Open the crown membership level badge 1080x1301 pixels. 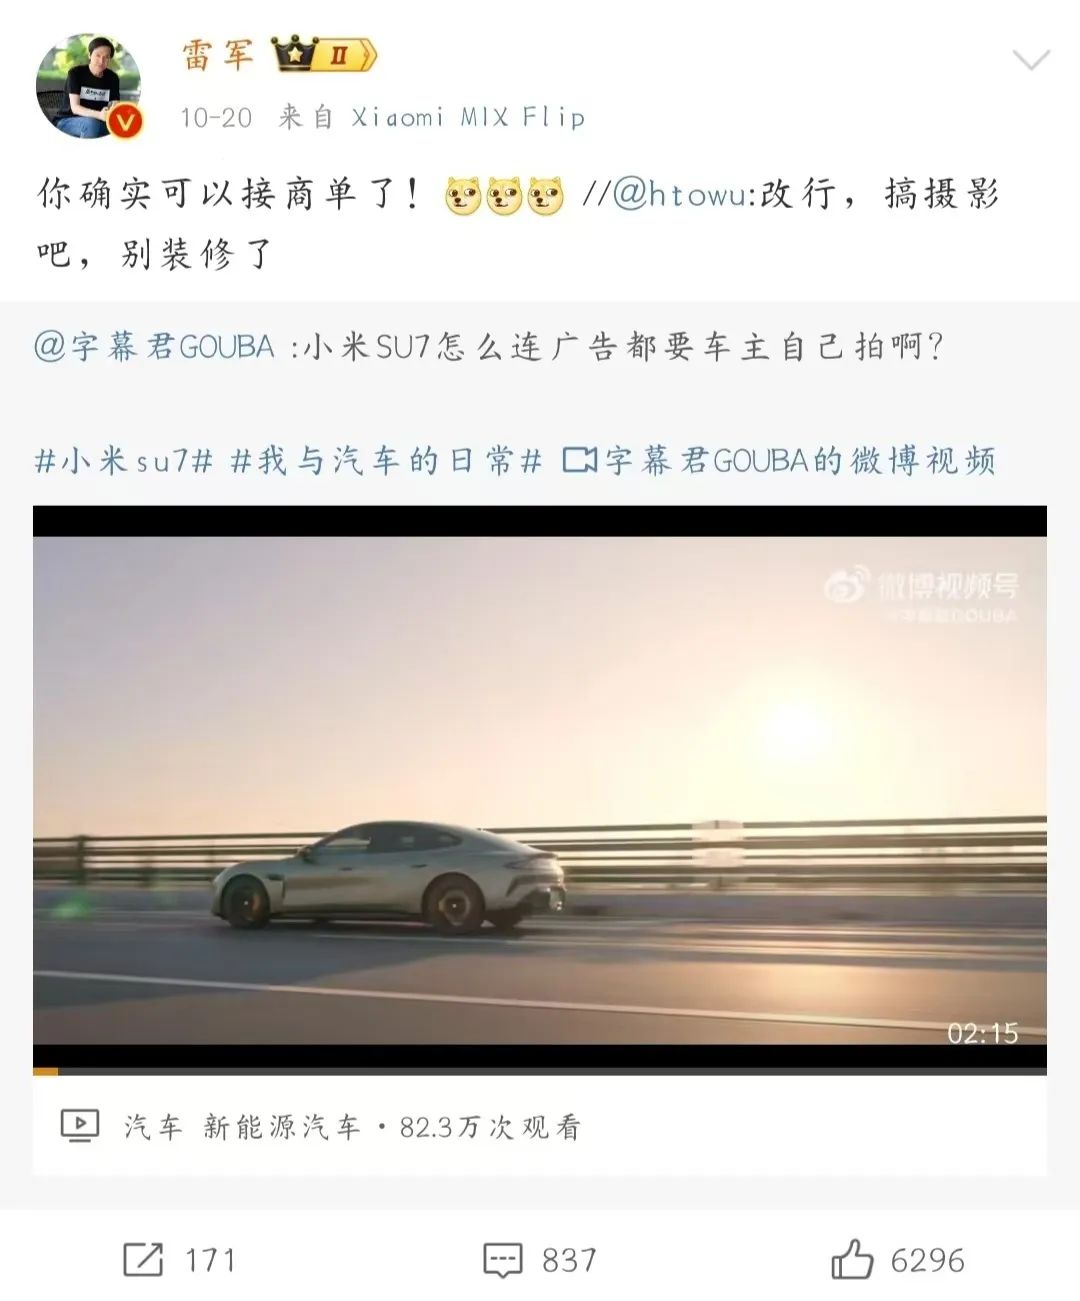(x=326, y=55)
